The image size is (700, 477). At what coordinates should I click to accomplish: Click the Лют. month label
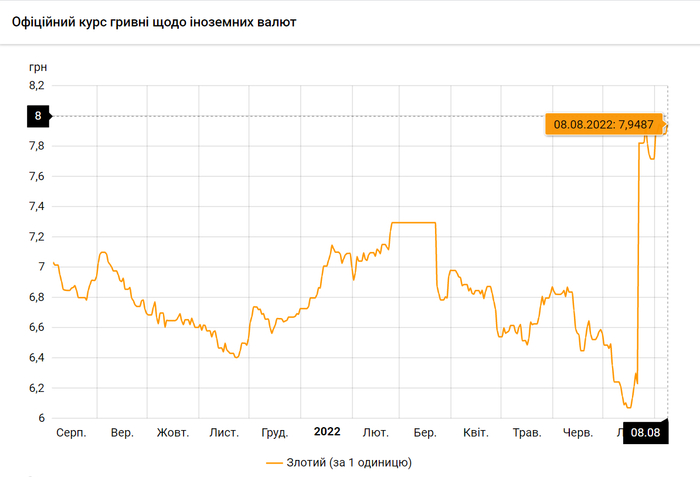[x=376, y=433]
